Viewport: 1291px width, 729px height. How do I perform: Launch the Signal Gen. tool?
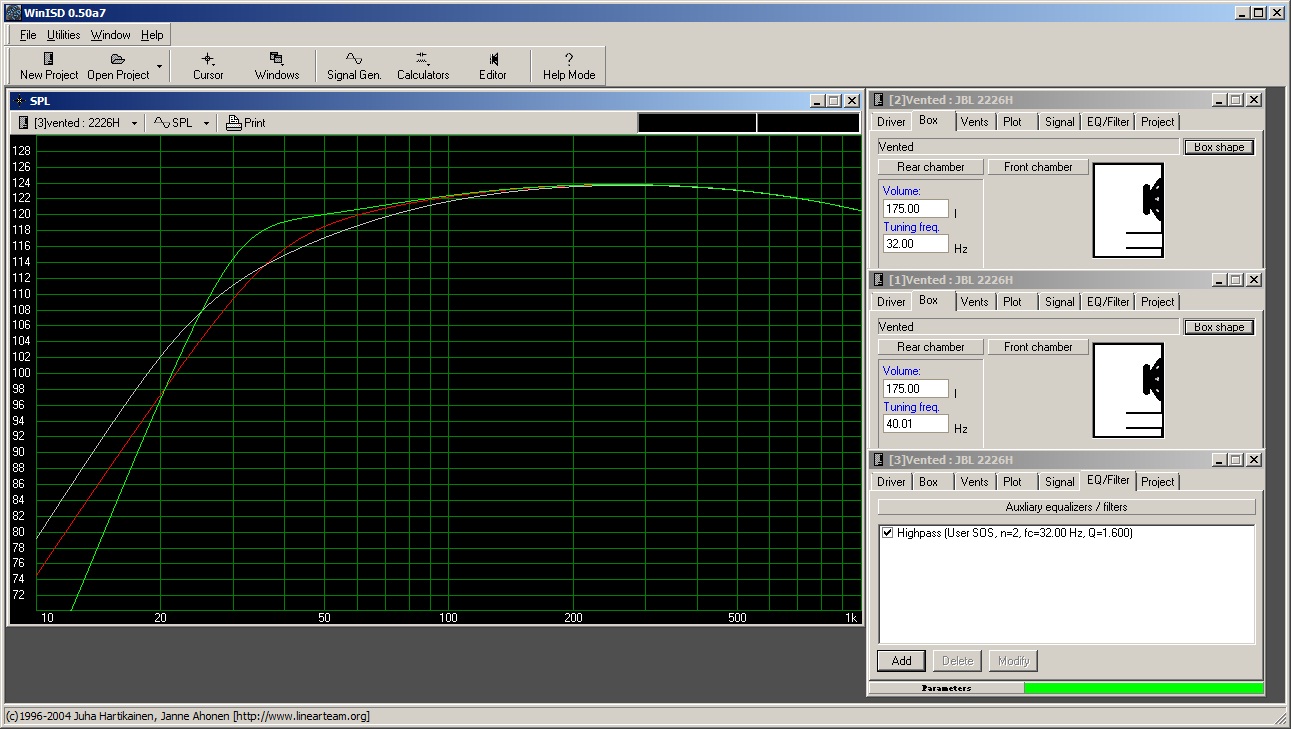(354, 60)
